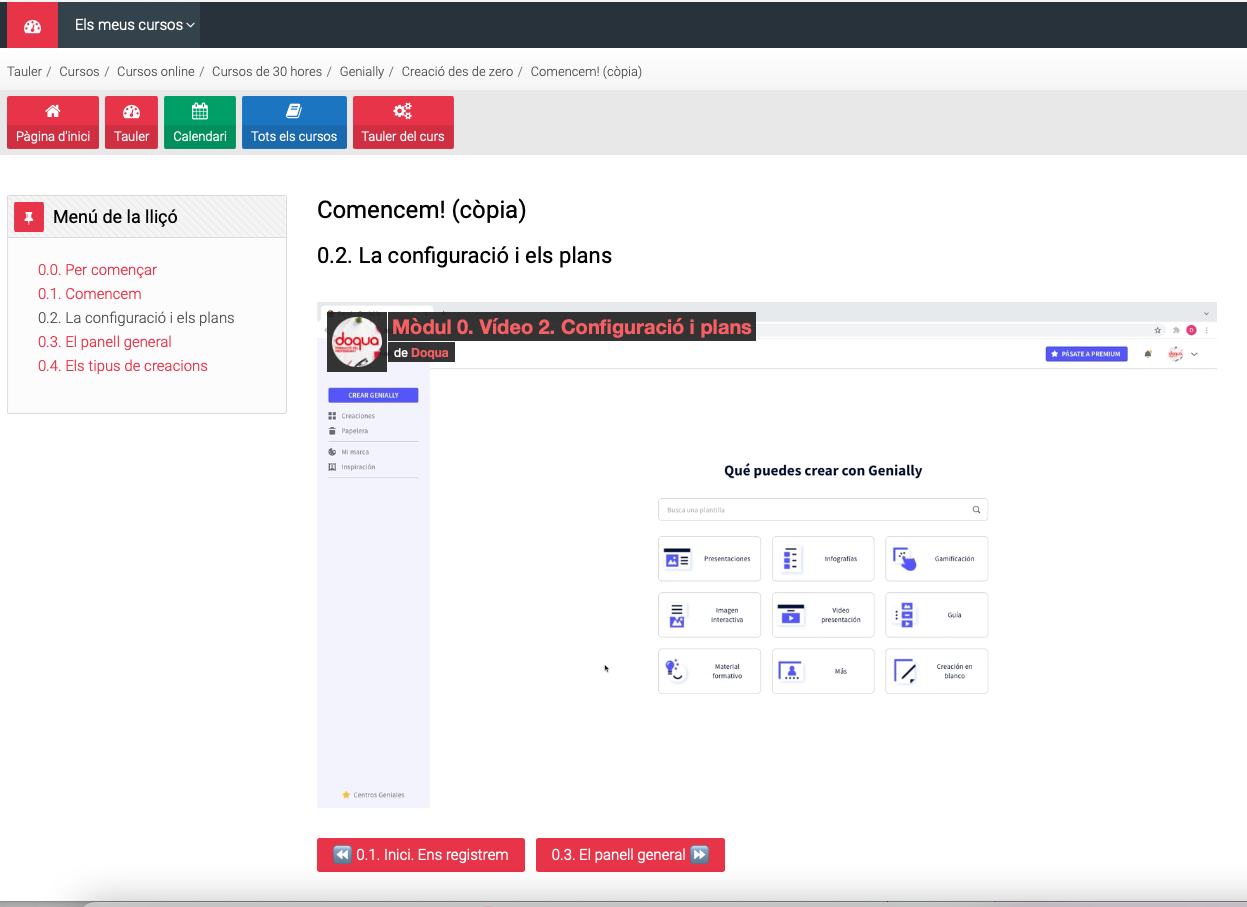Open Mi marca in the Genially sidebar
This screenshot has height=907, width=1247.
[348, 452]
